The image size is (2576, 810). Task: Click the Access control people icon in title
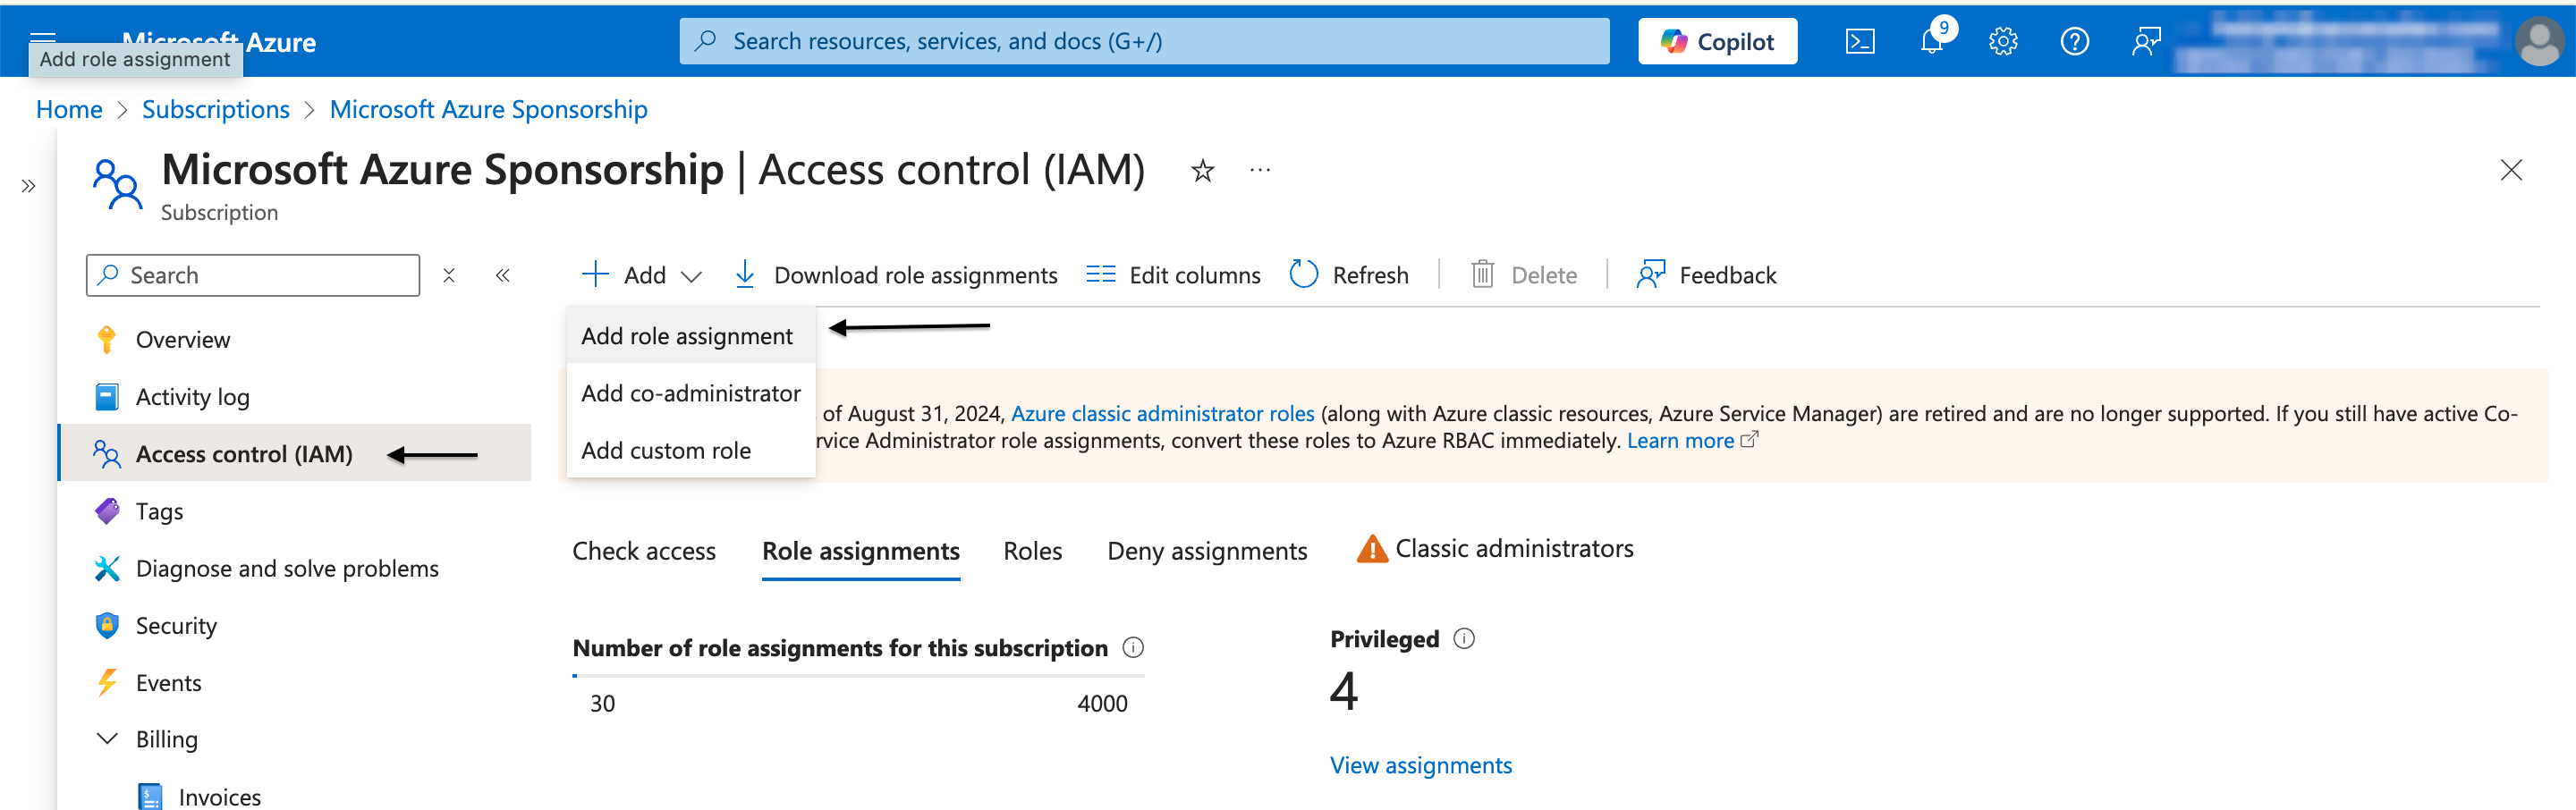117,185
